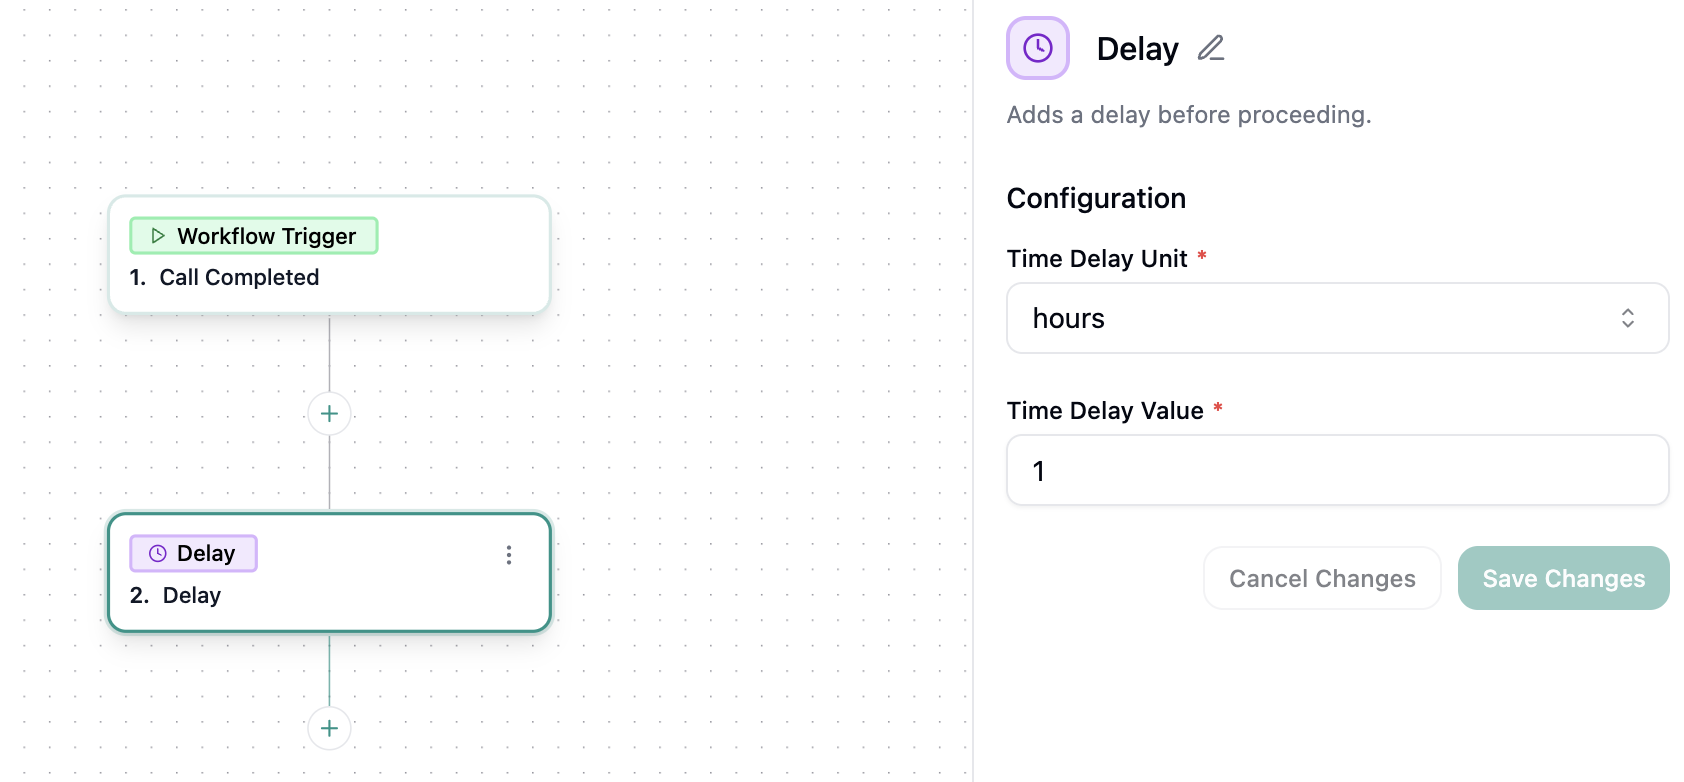The height and width of the screenshot is (782, 1684).
Task: Add a step after Call Completed trigger
Action: 329,413
